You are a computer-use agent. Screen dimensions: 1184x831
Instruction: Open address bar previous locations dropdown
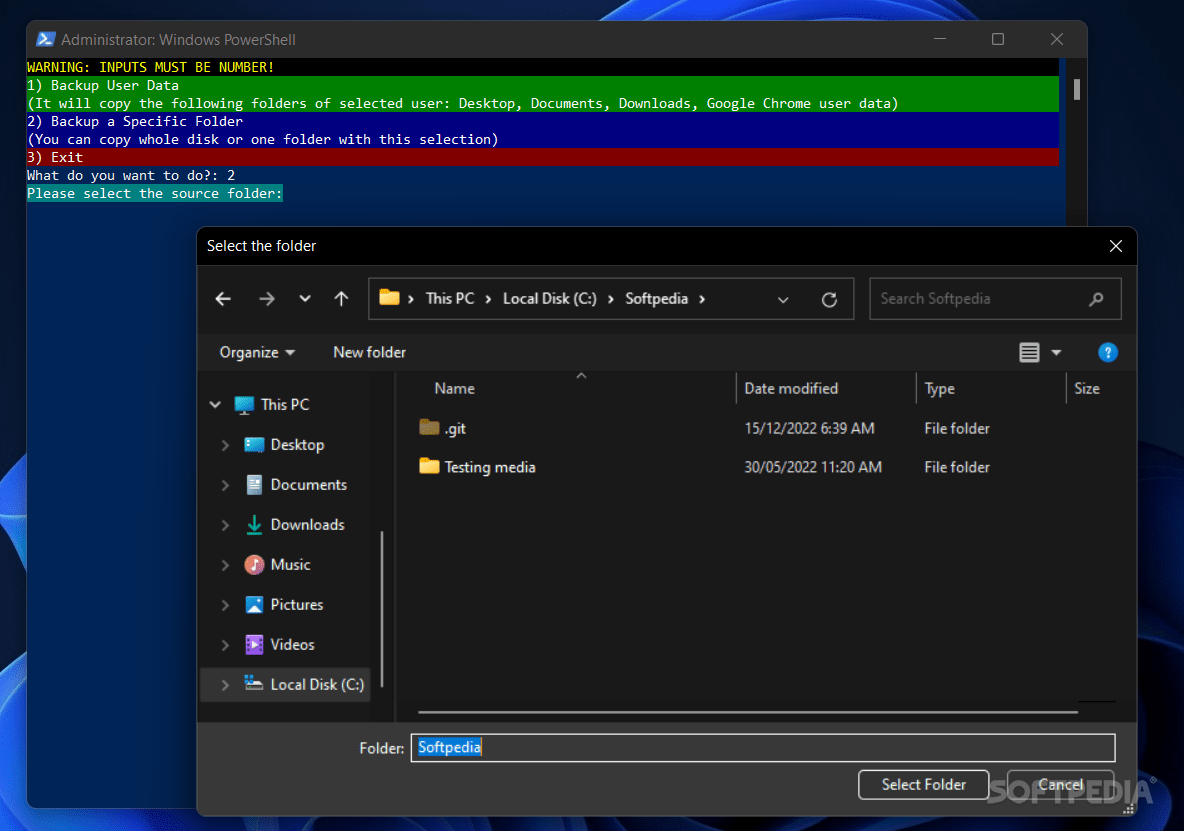[783, 300]
